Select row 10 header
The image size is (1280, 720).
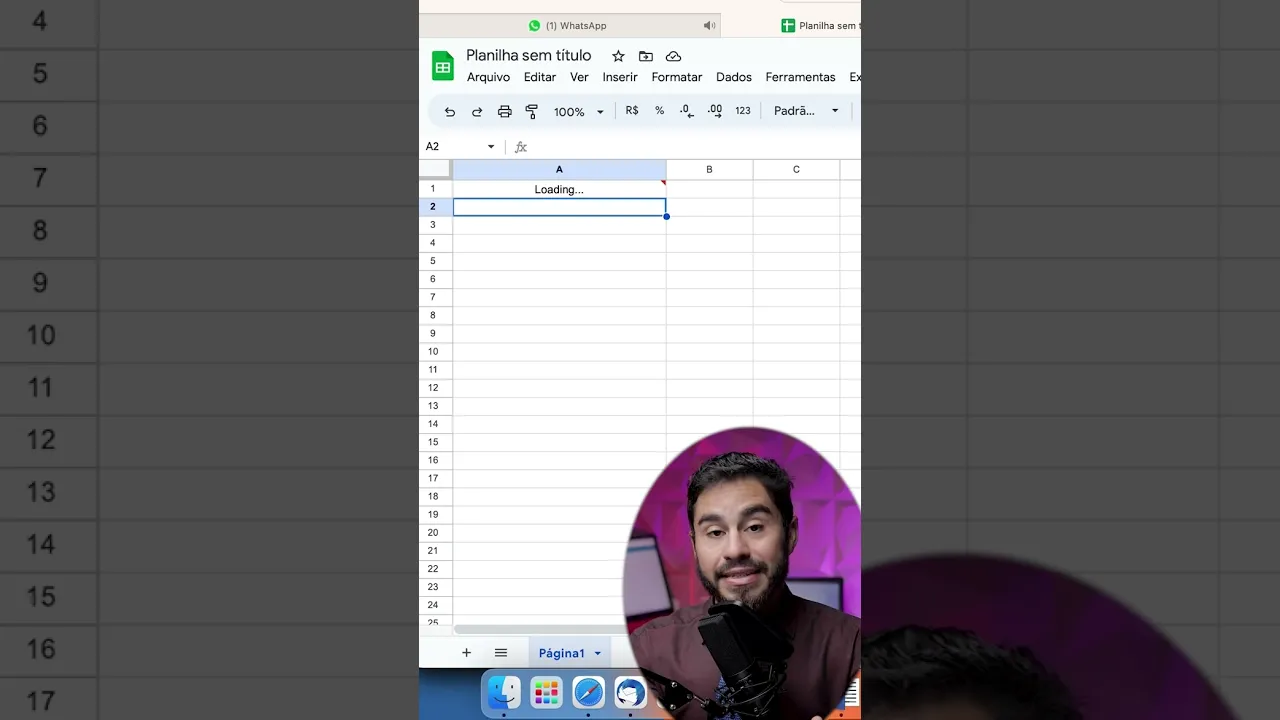(435, 352)
